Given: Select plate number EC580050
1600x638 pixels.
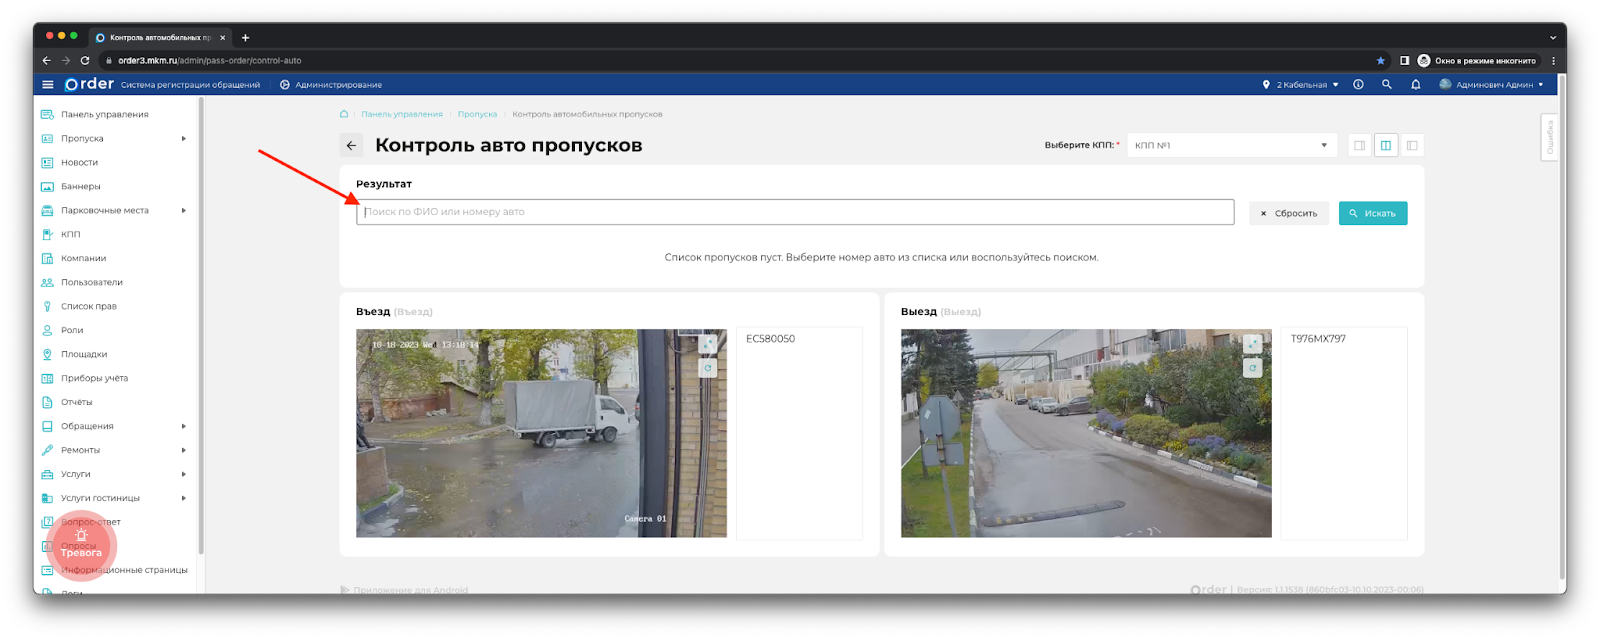Looking at the screenshot, I should (770, 339).
